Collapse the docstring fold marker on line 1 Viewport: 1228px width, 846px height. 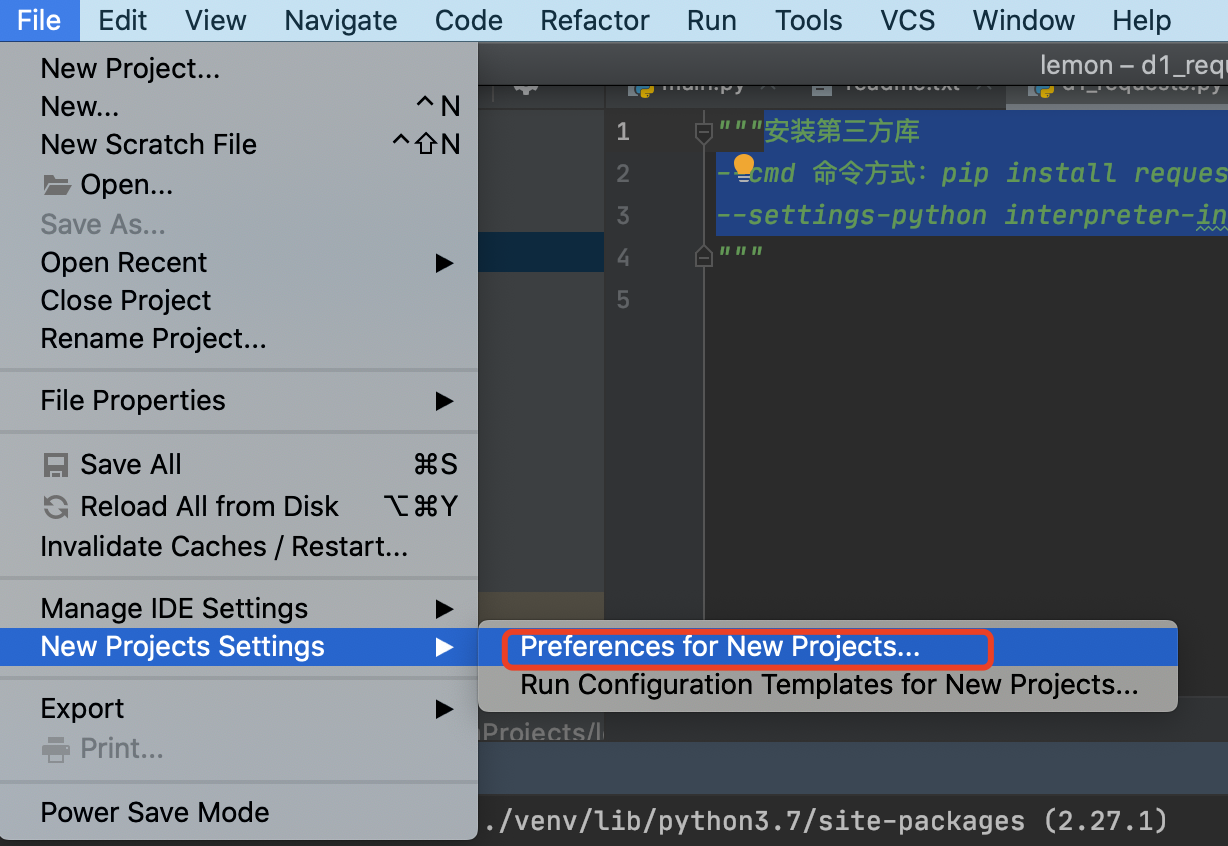703,131
